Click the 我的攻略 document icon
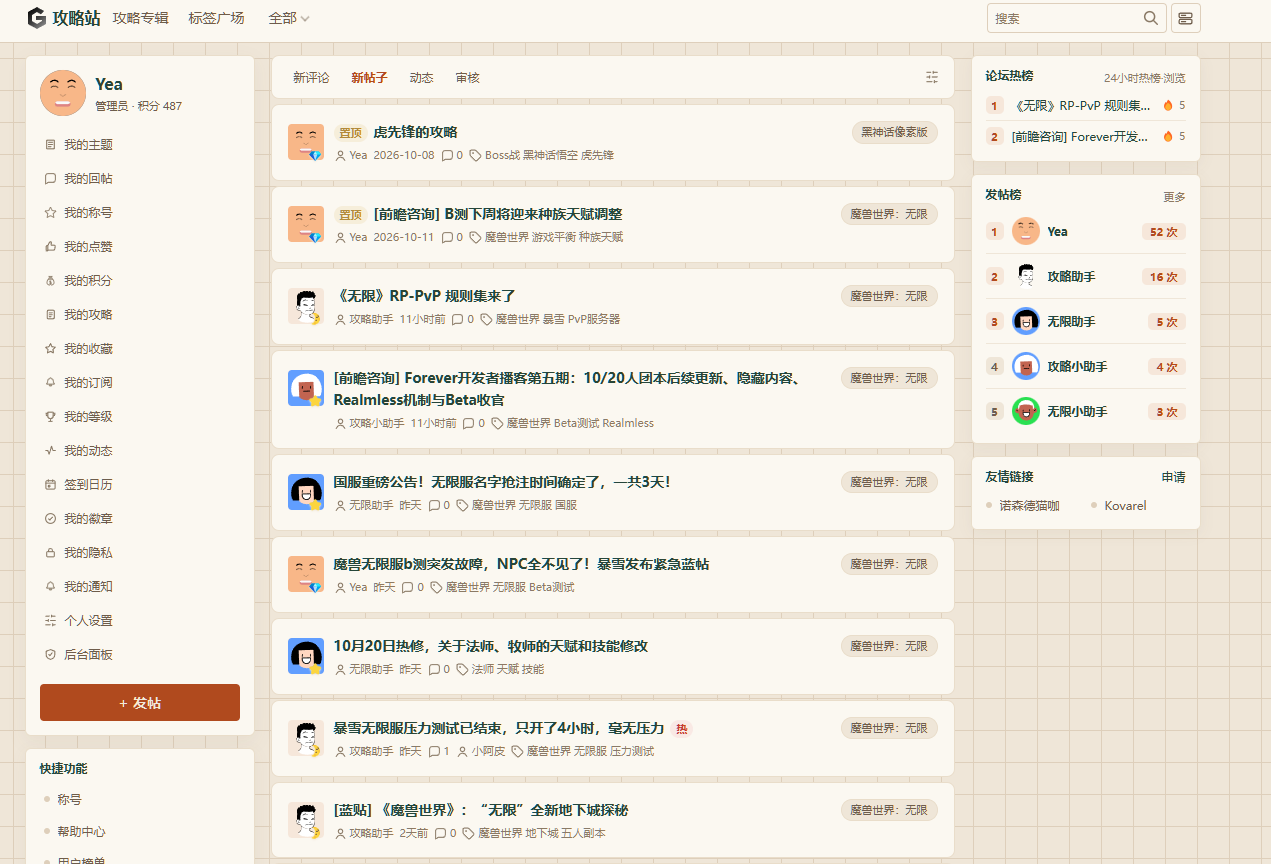 (50, 315)
